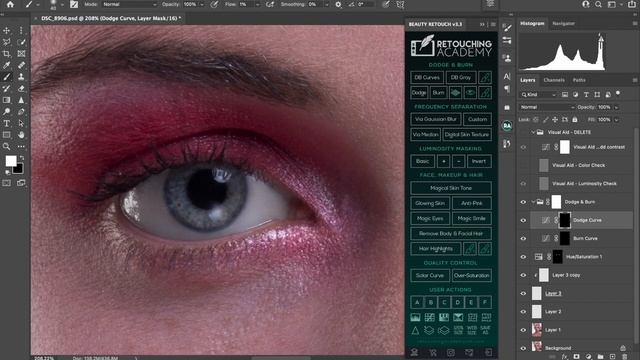Open the Smoothing dropdown
This screenshot has width=640, height=360.
point(327,4)
